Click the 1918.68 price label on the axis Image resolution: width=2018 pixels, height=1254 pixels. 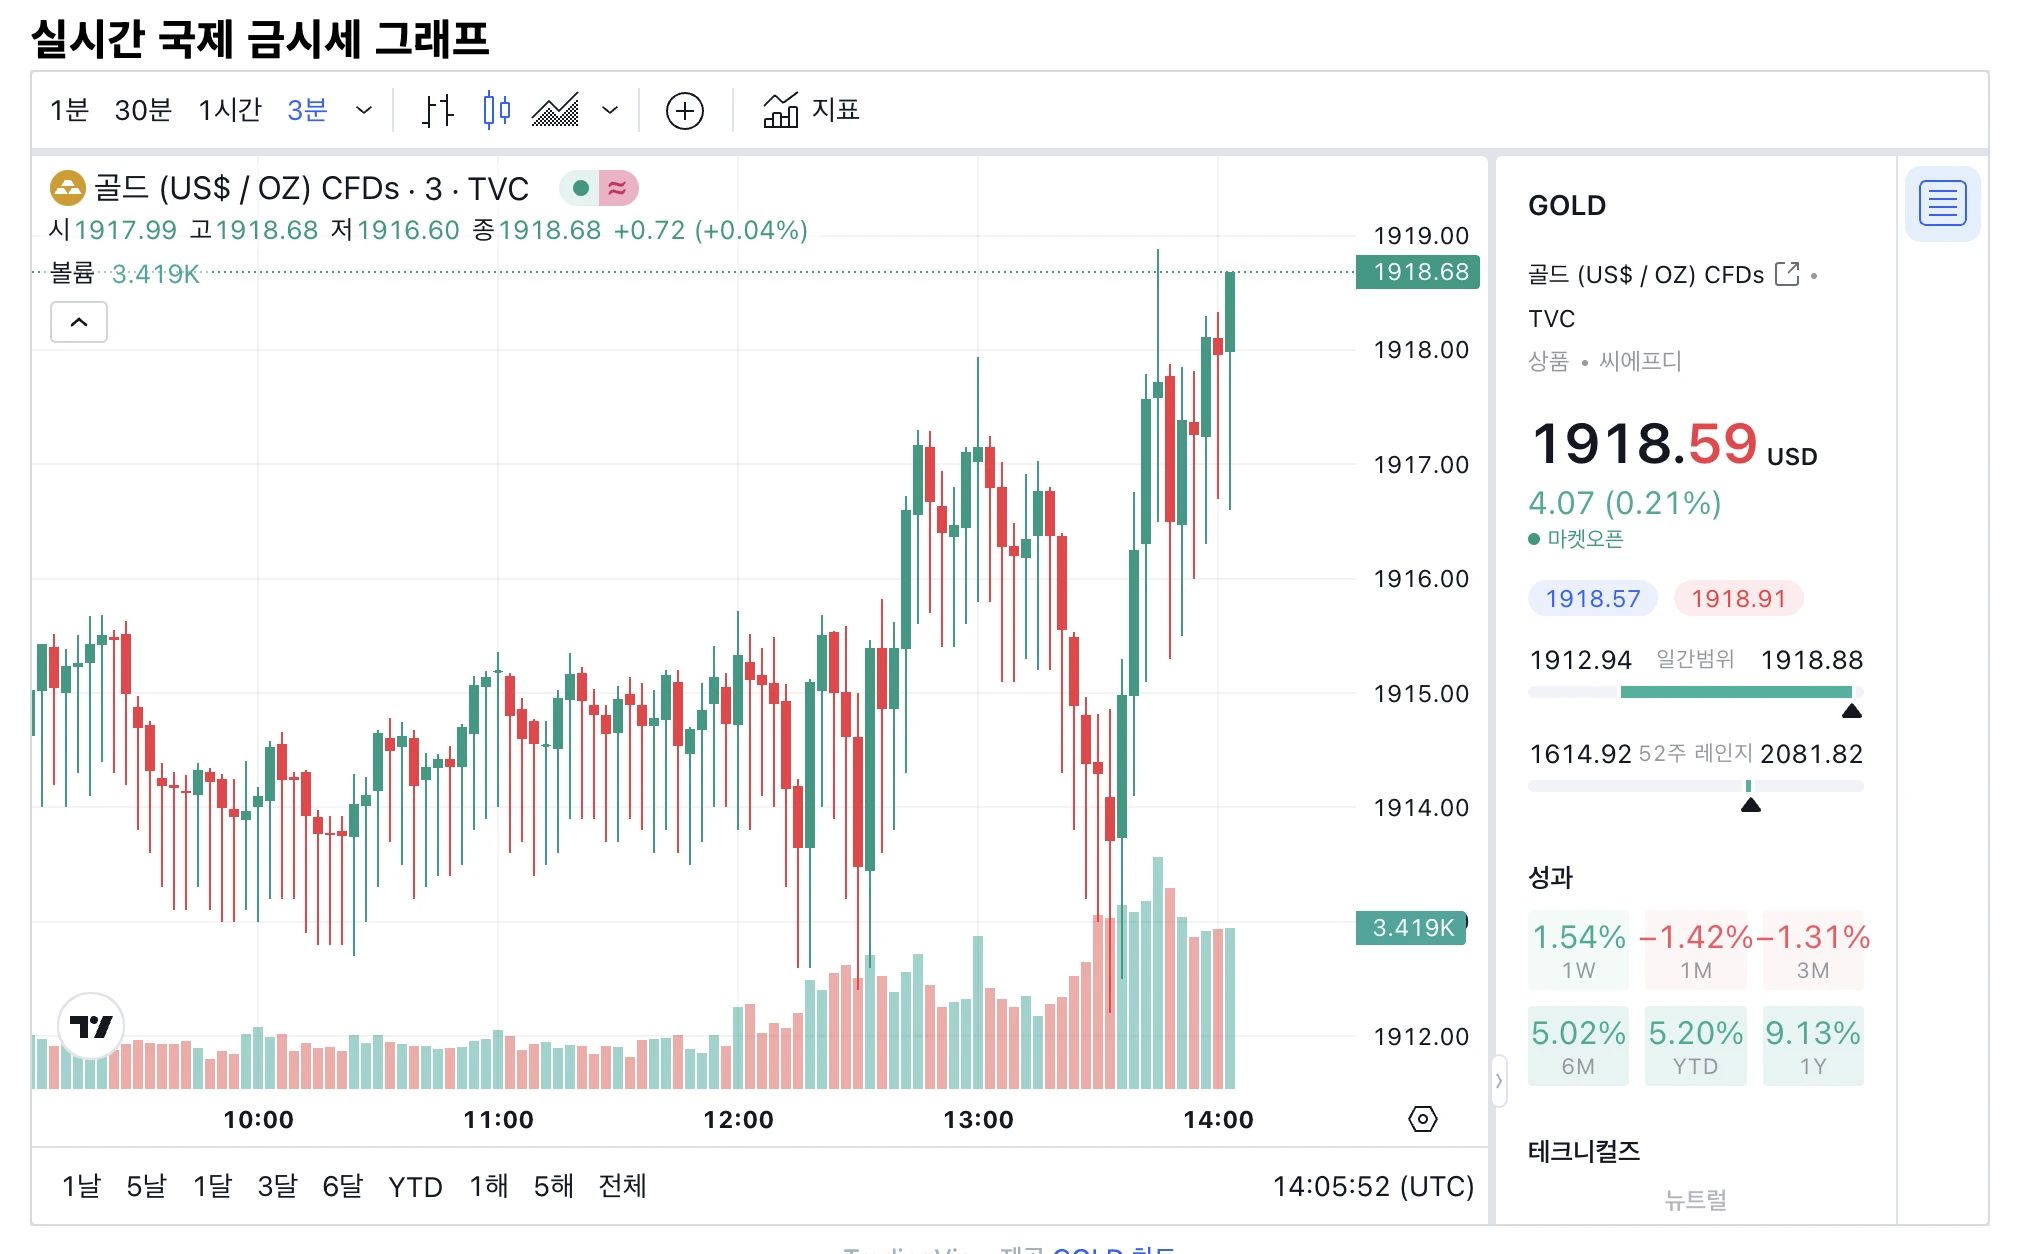(x=1416, y=272)
